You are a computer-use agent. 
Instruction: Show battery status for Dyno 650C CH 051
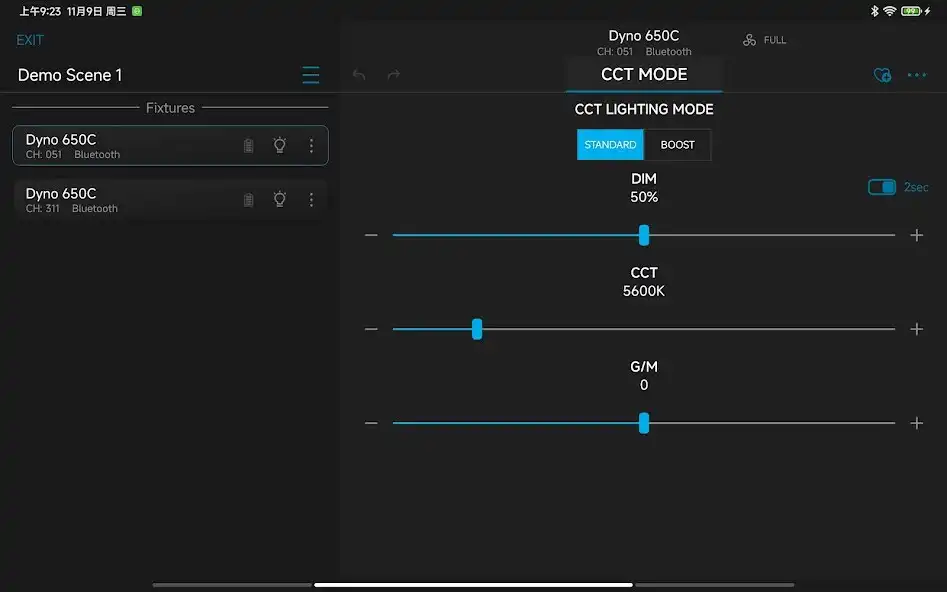[x=248, y=146]
